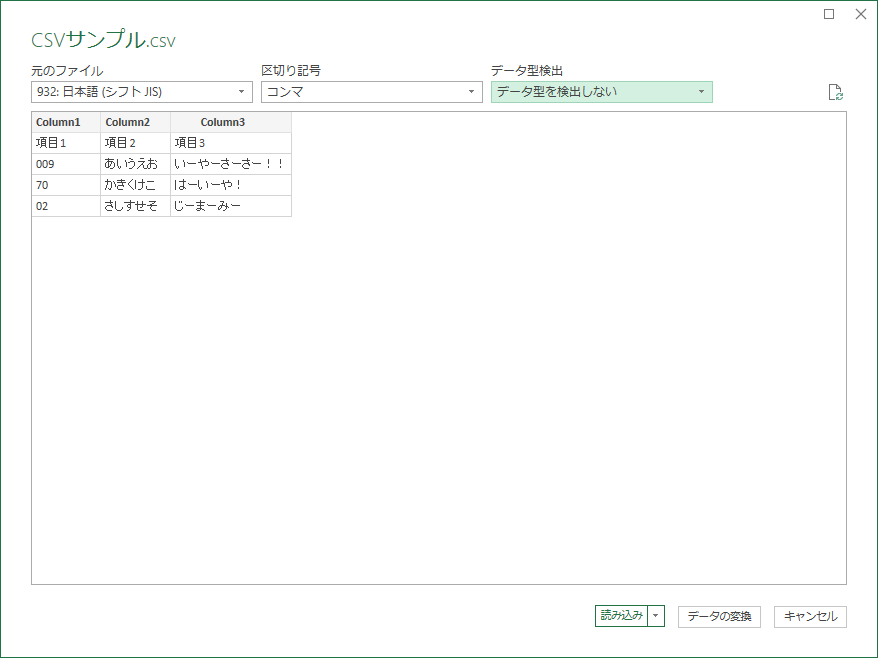Close the CSV import dialog
The width and height of the screenshot is (878, 658).
point(861,14)
